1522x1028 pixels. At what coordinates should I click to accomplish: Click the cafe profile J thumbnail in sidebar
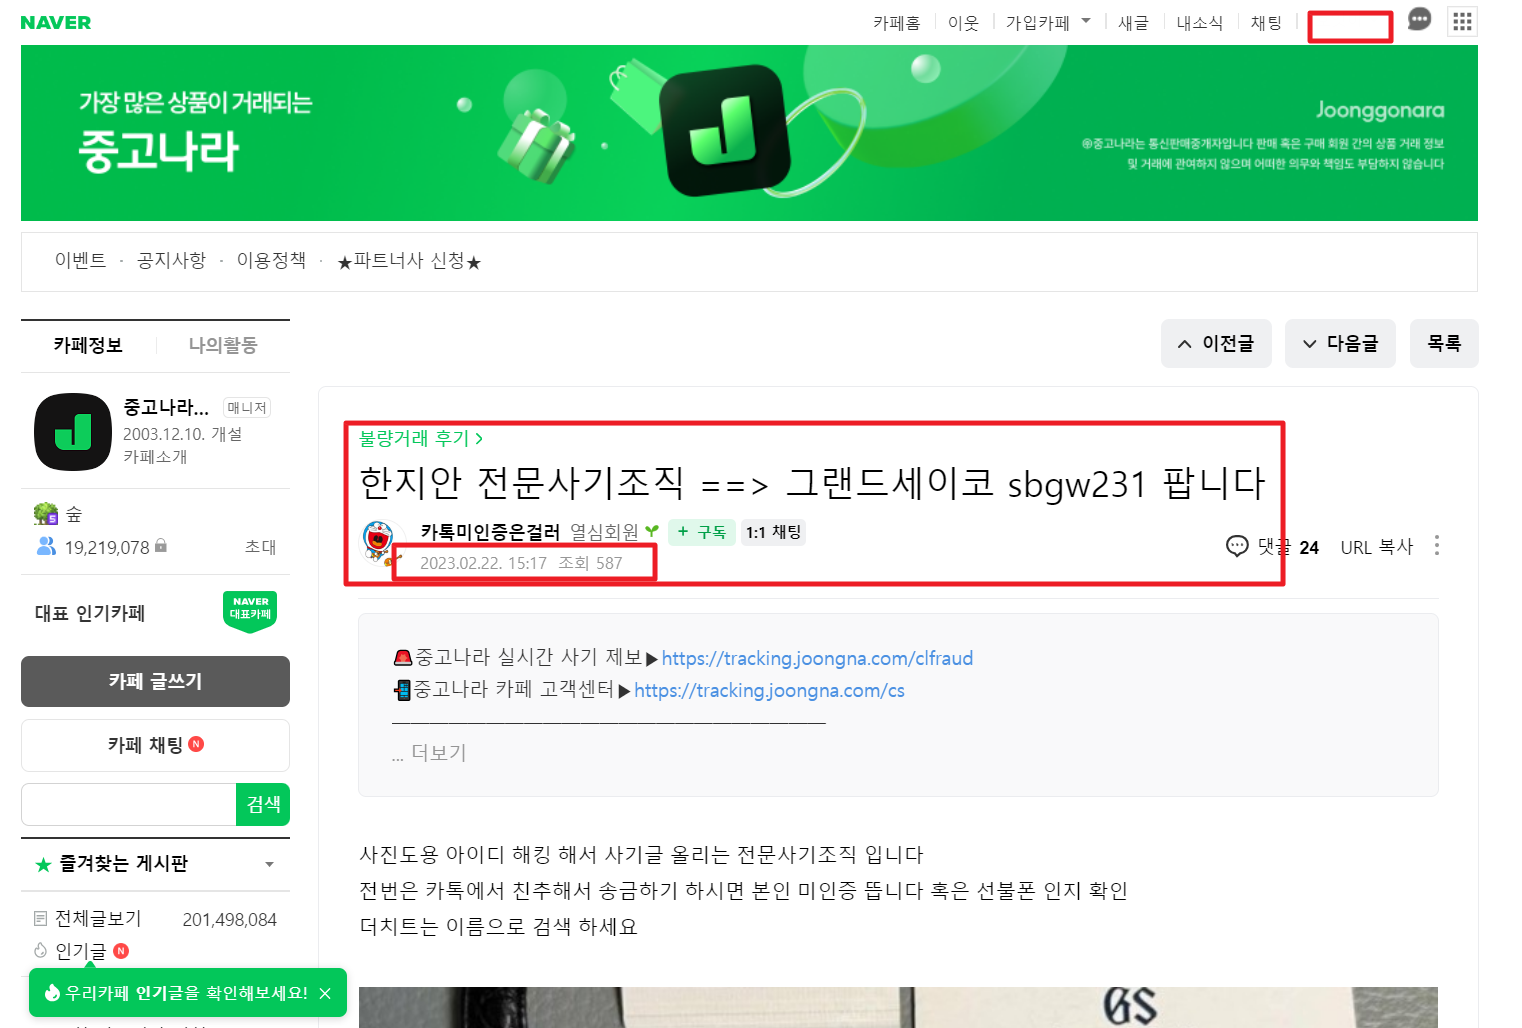73,432
